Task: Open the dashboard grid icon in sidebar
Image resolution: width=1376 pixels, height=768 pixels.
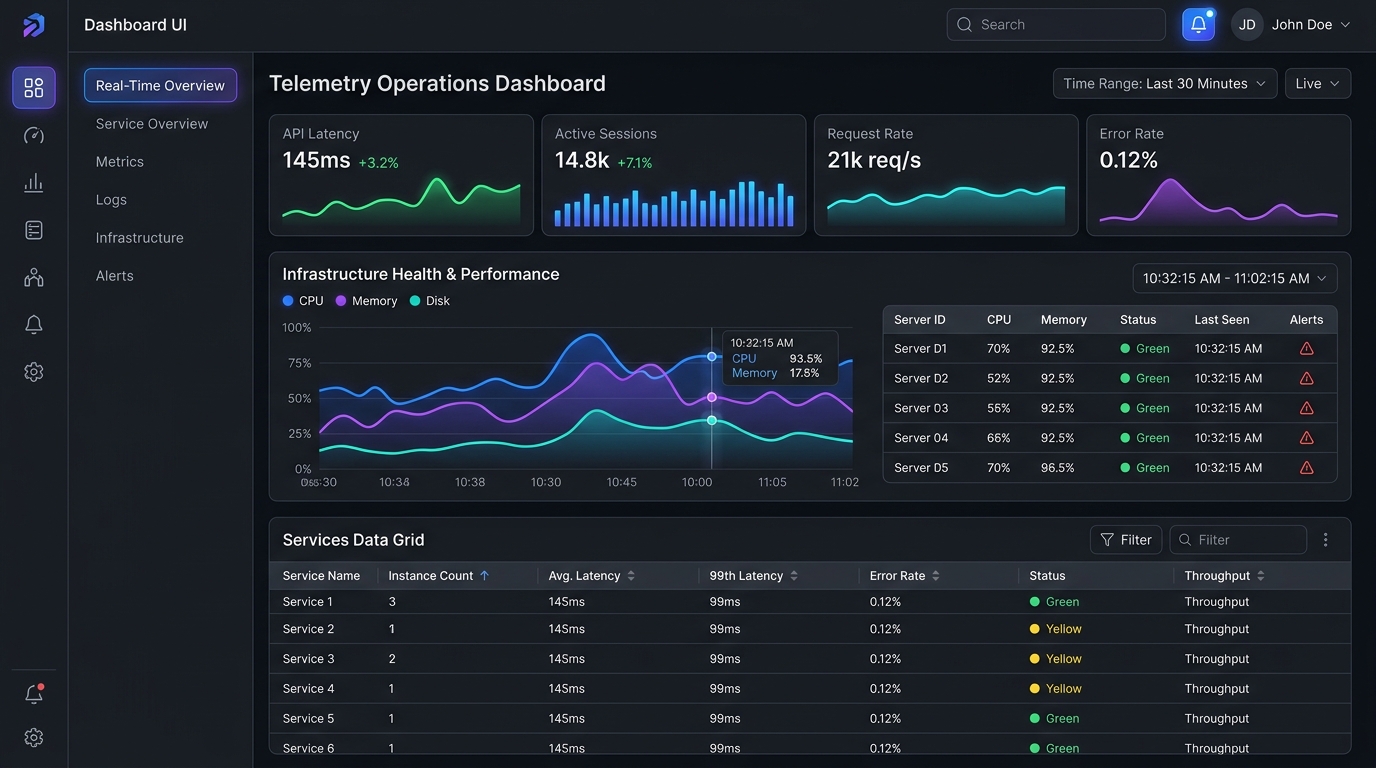Action: [x=34, y=88]
